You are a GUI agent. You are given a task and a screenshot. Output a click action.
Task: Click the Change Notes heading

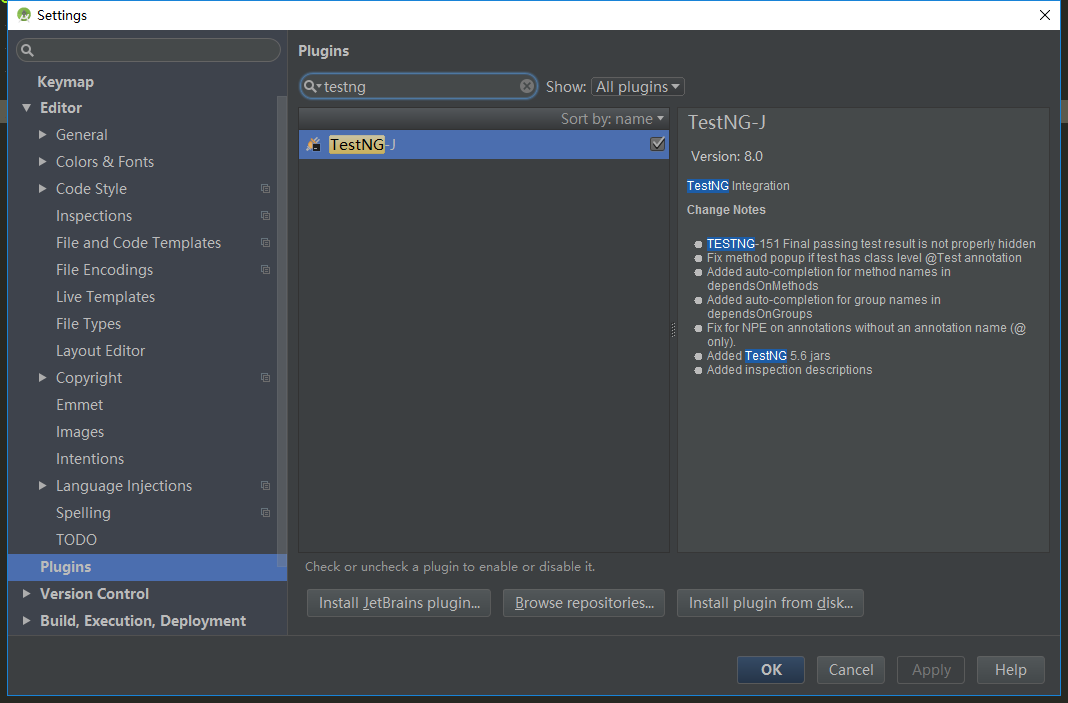(x=726, y=210)
